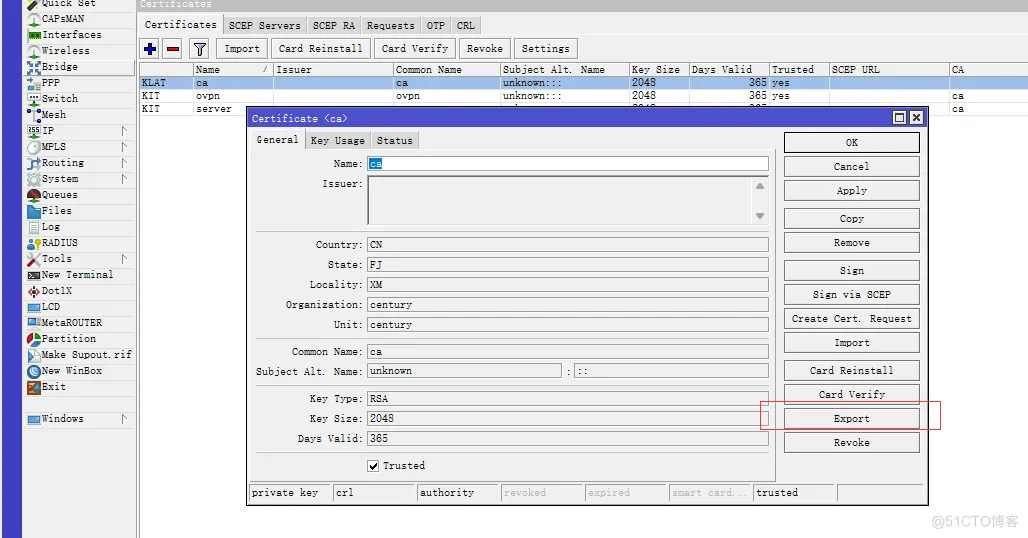Click the Sign button

(851, 271)
